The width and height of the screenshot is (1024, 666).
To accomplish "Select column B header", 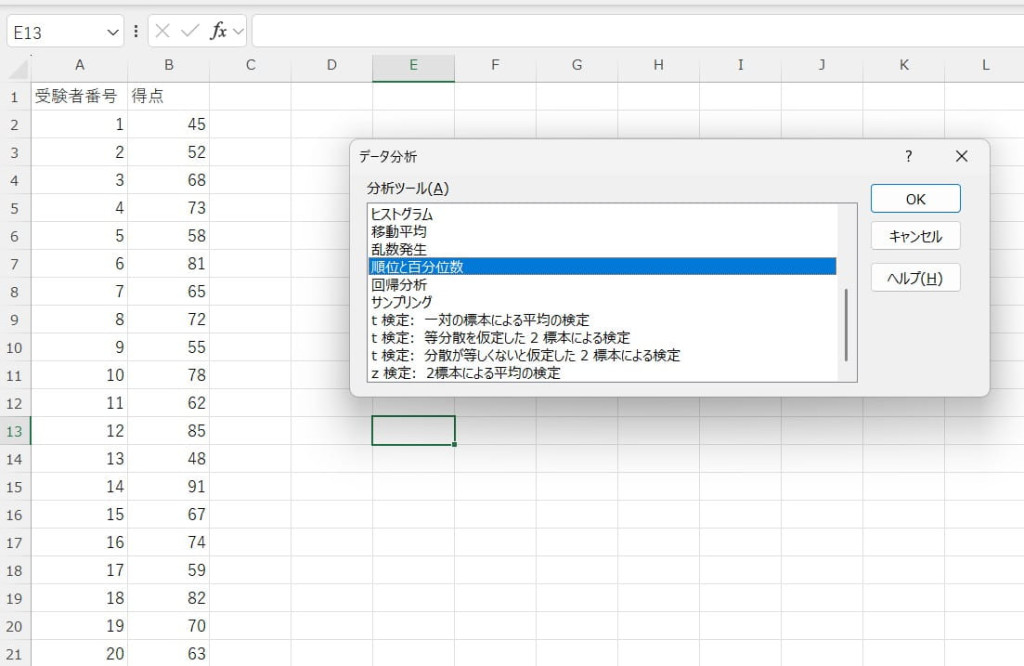I will 169,66.
